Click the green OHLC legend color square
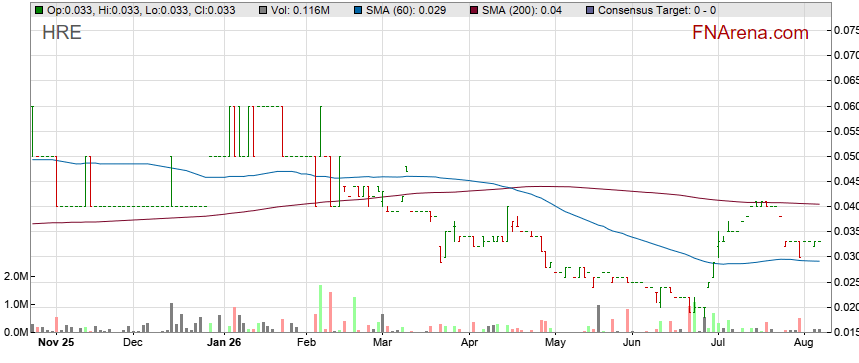859x363 pixels. click(x=38, y=10)
